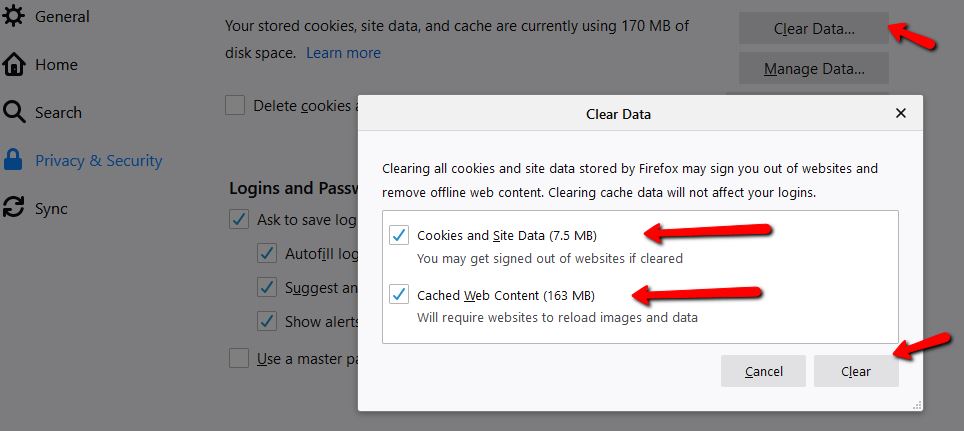Click the Search magnifier icon
The width and height of the screenshot is (964, 431).
(x=14, y=113)
